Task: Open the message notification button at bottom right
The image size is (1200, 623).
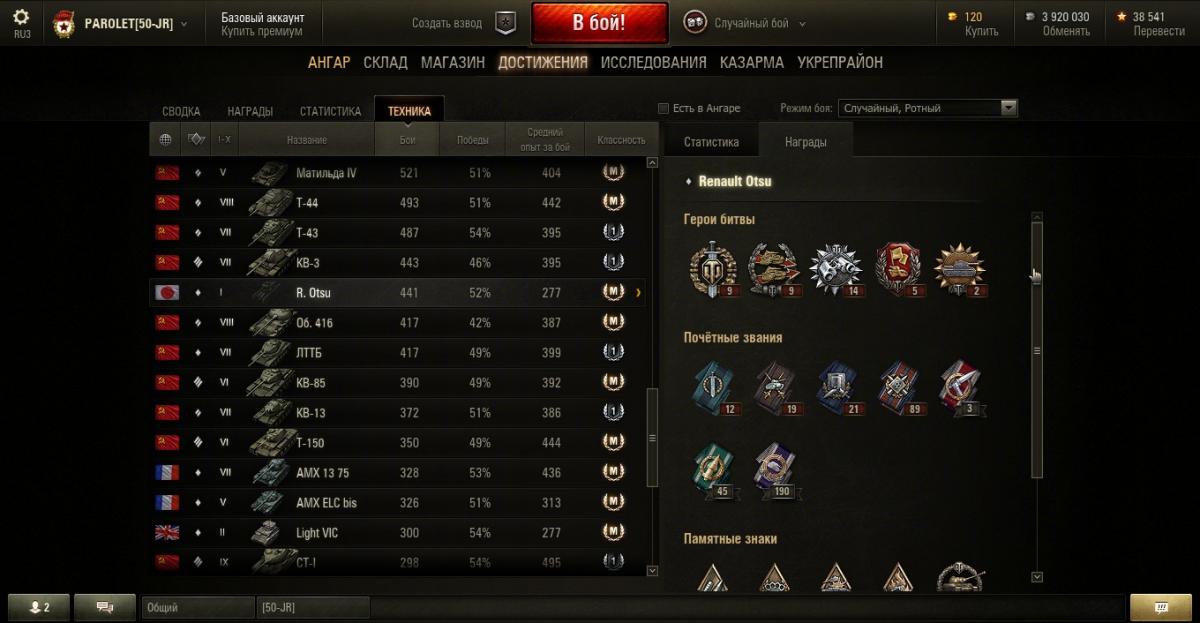Action: tap(1160, 607)
